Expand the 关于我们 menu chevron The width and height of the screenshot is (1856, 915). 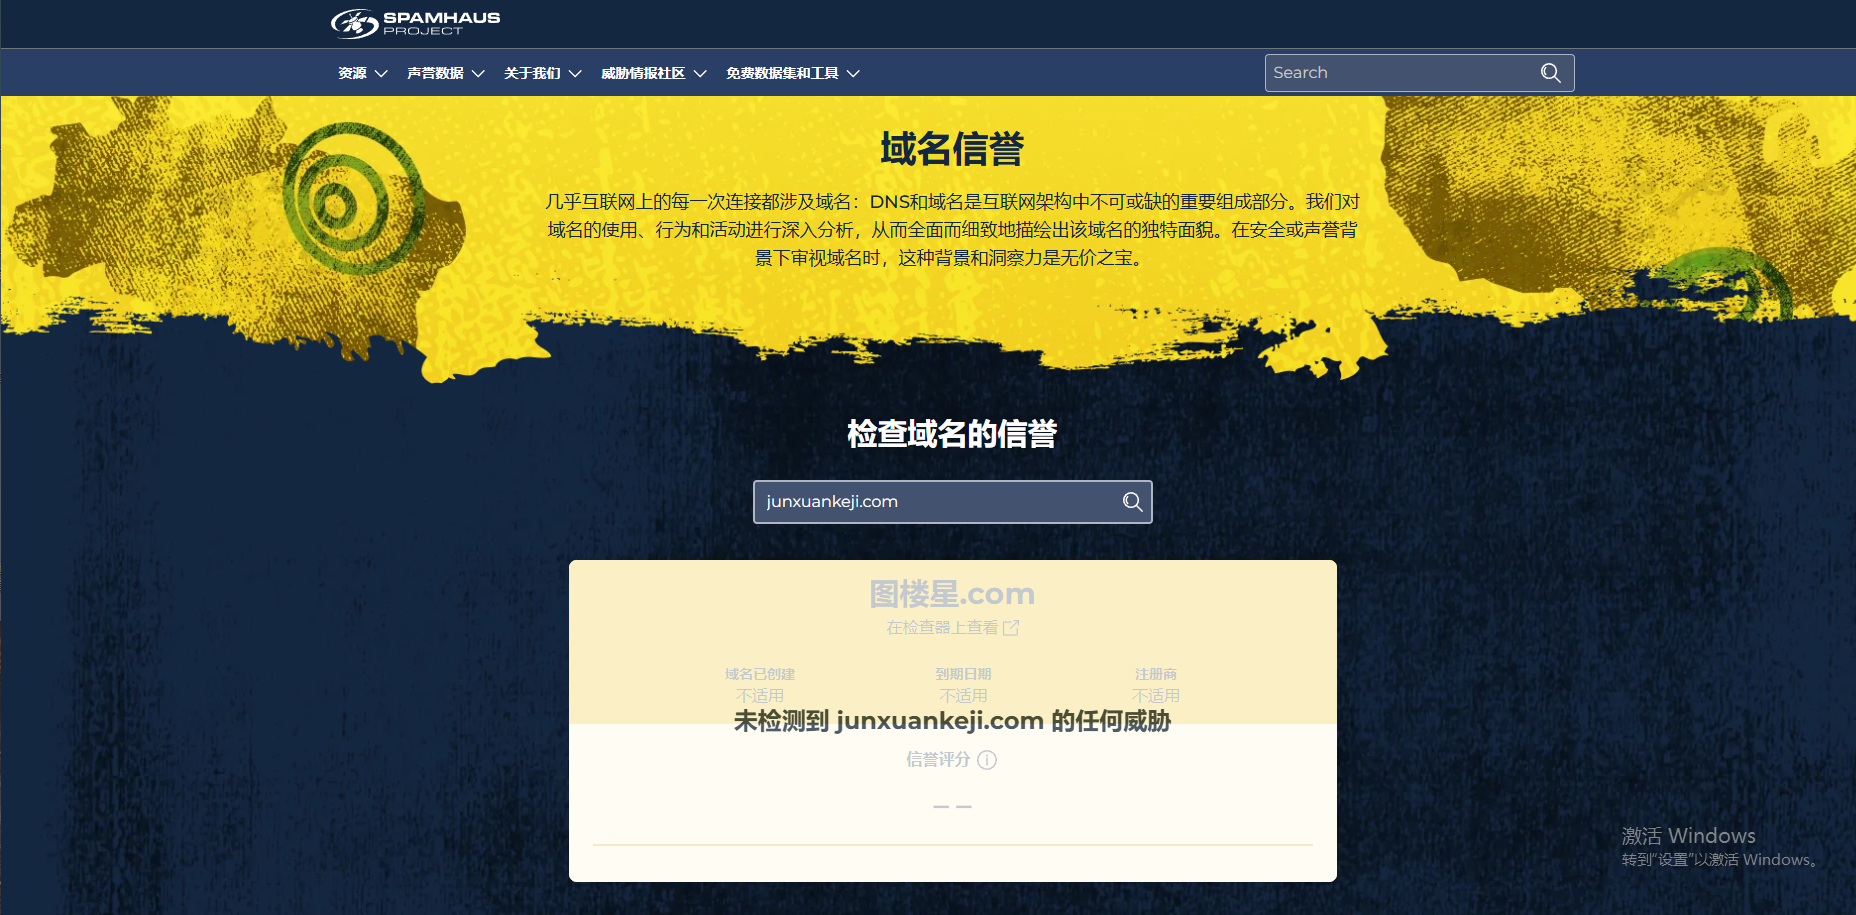pyautogui.click(x=575, y=74)
